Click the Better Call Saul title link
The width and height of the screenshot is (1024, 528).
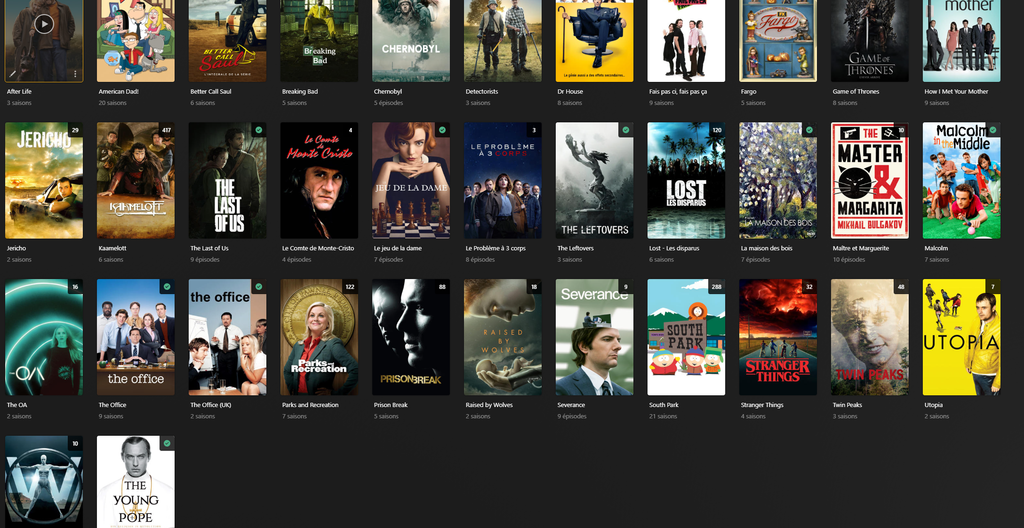(211, 91)
